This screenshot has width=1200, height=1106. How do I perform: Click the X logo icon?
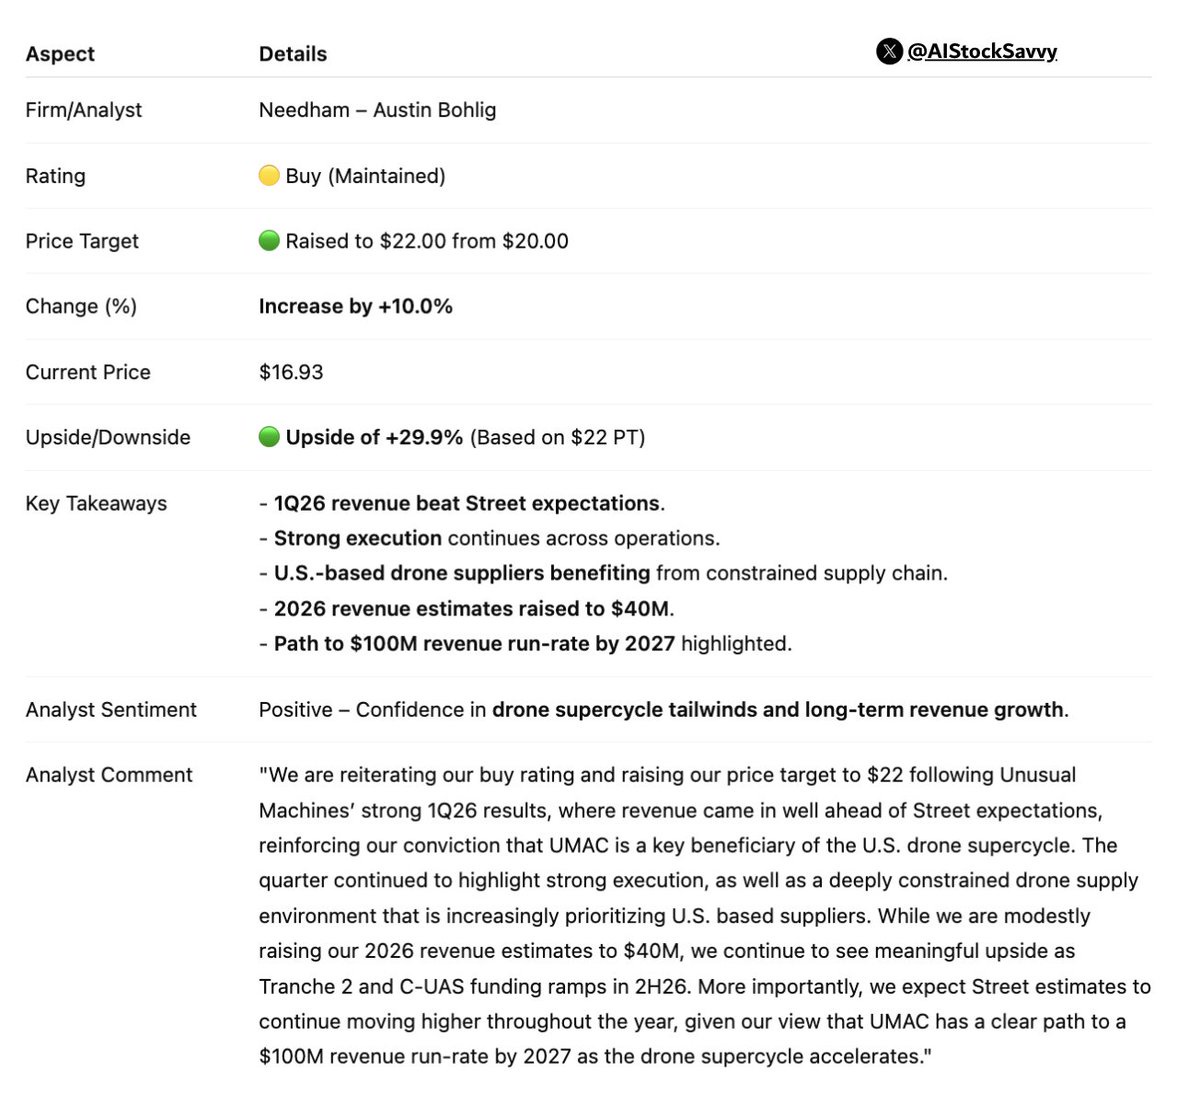tap(889, 51)
